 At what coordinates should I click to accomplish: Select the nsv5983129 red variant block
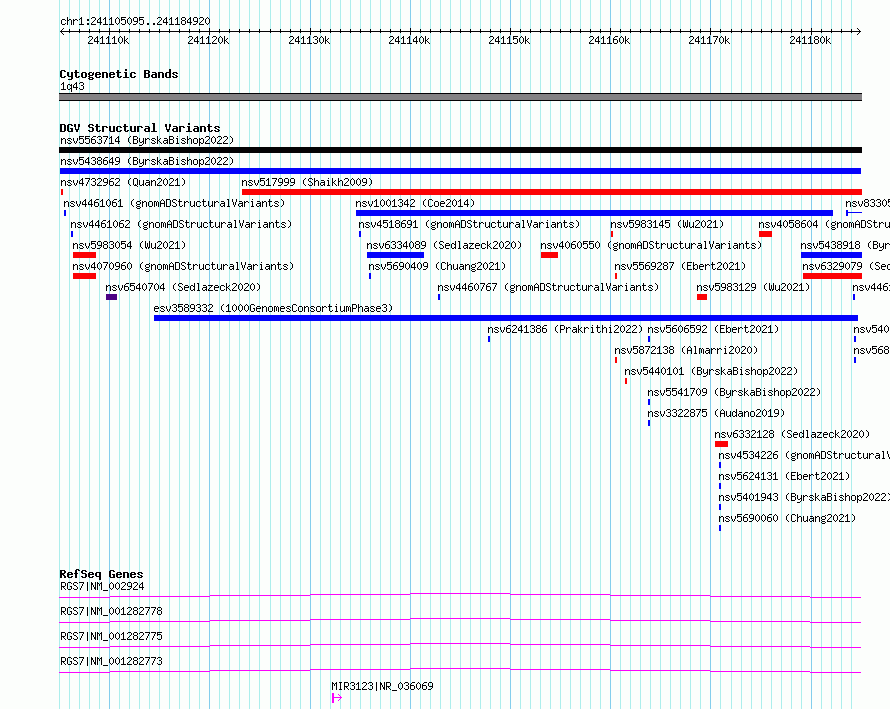[702, 297]
